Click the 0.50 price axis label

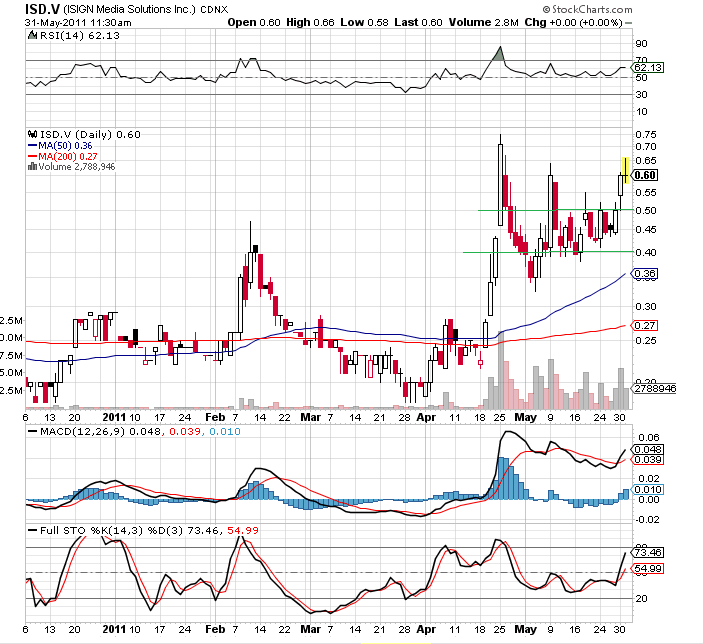646,211
